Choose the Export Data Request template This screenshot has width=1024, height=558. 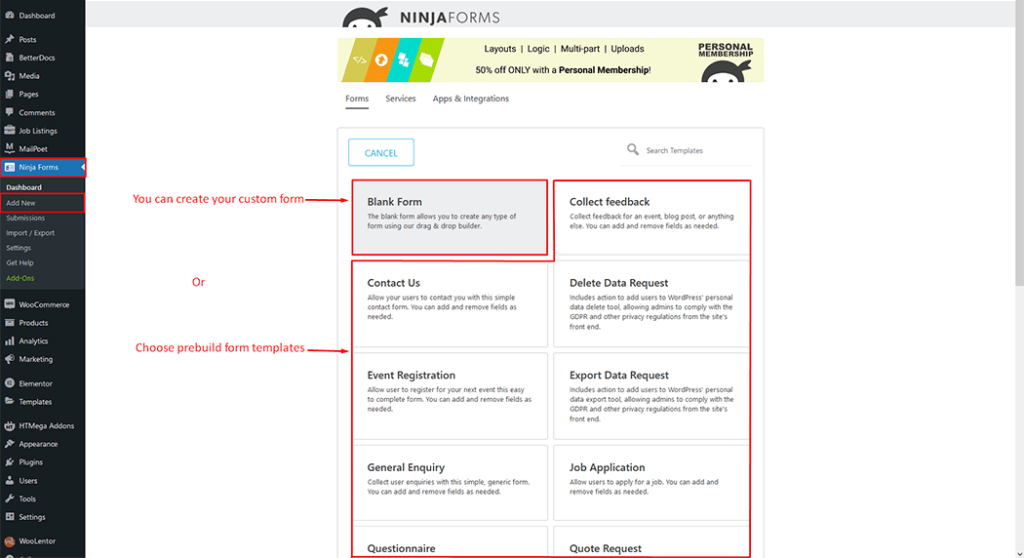(651, 396)
